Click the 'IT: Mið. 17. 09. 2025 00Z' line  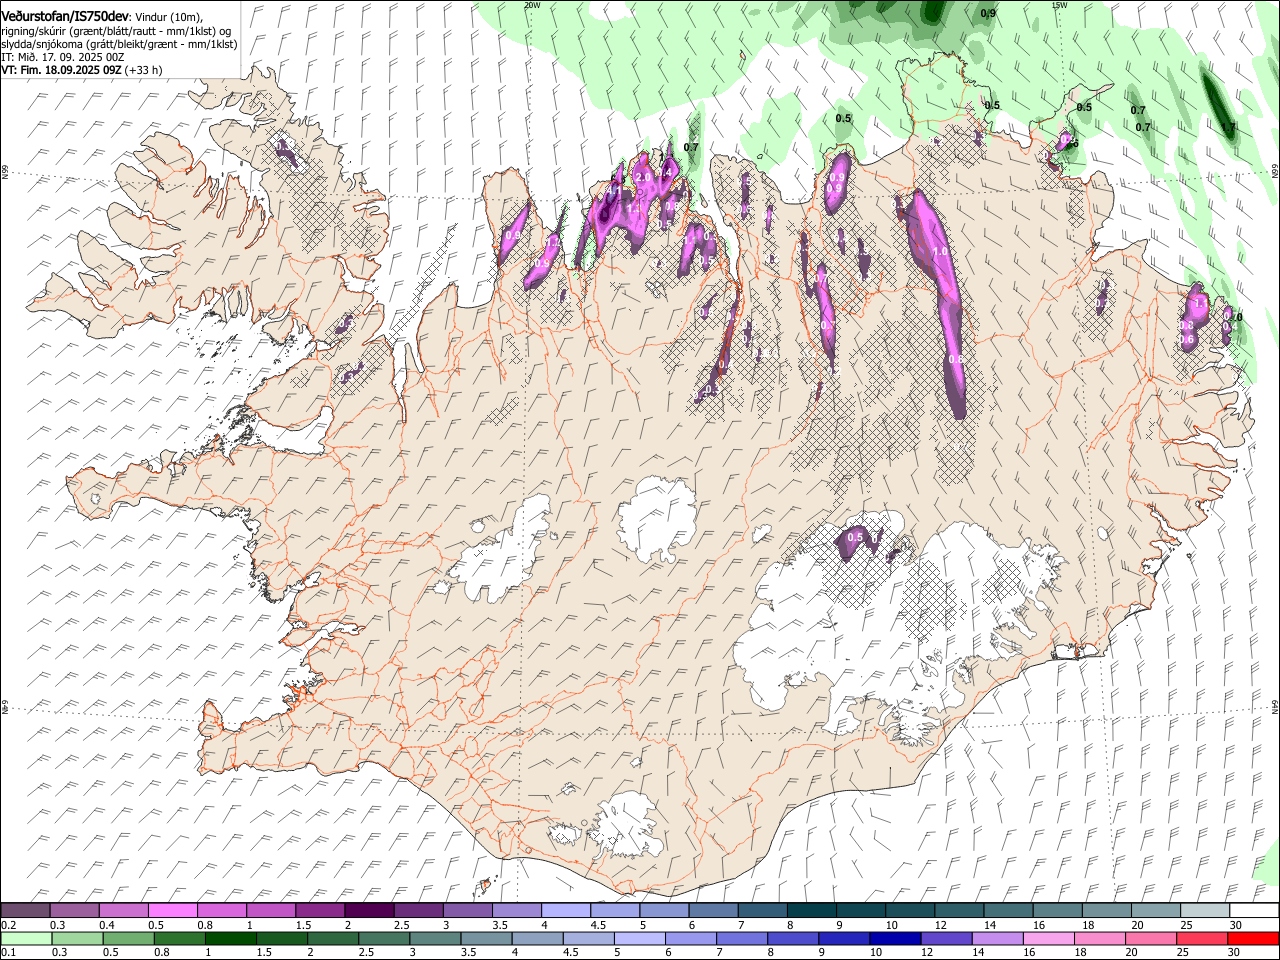[62, 57]
